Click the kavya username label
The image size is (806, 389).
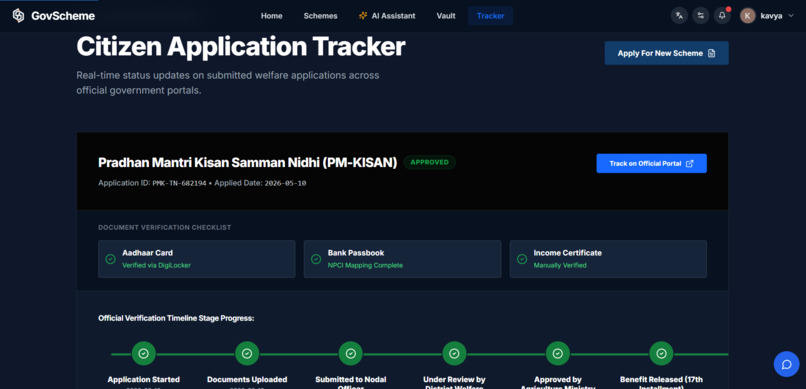(x=771, y=16)
